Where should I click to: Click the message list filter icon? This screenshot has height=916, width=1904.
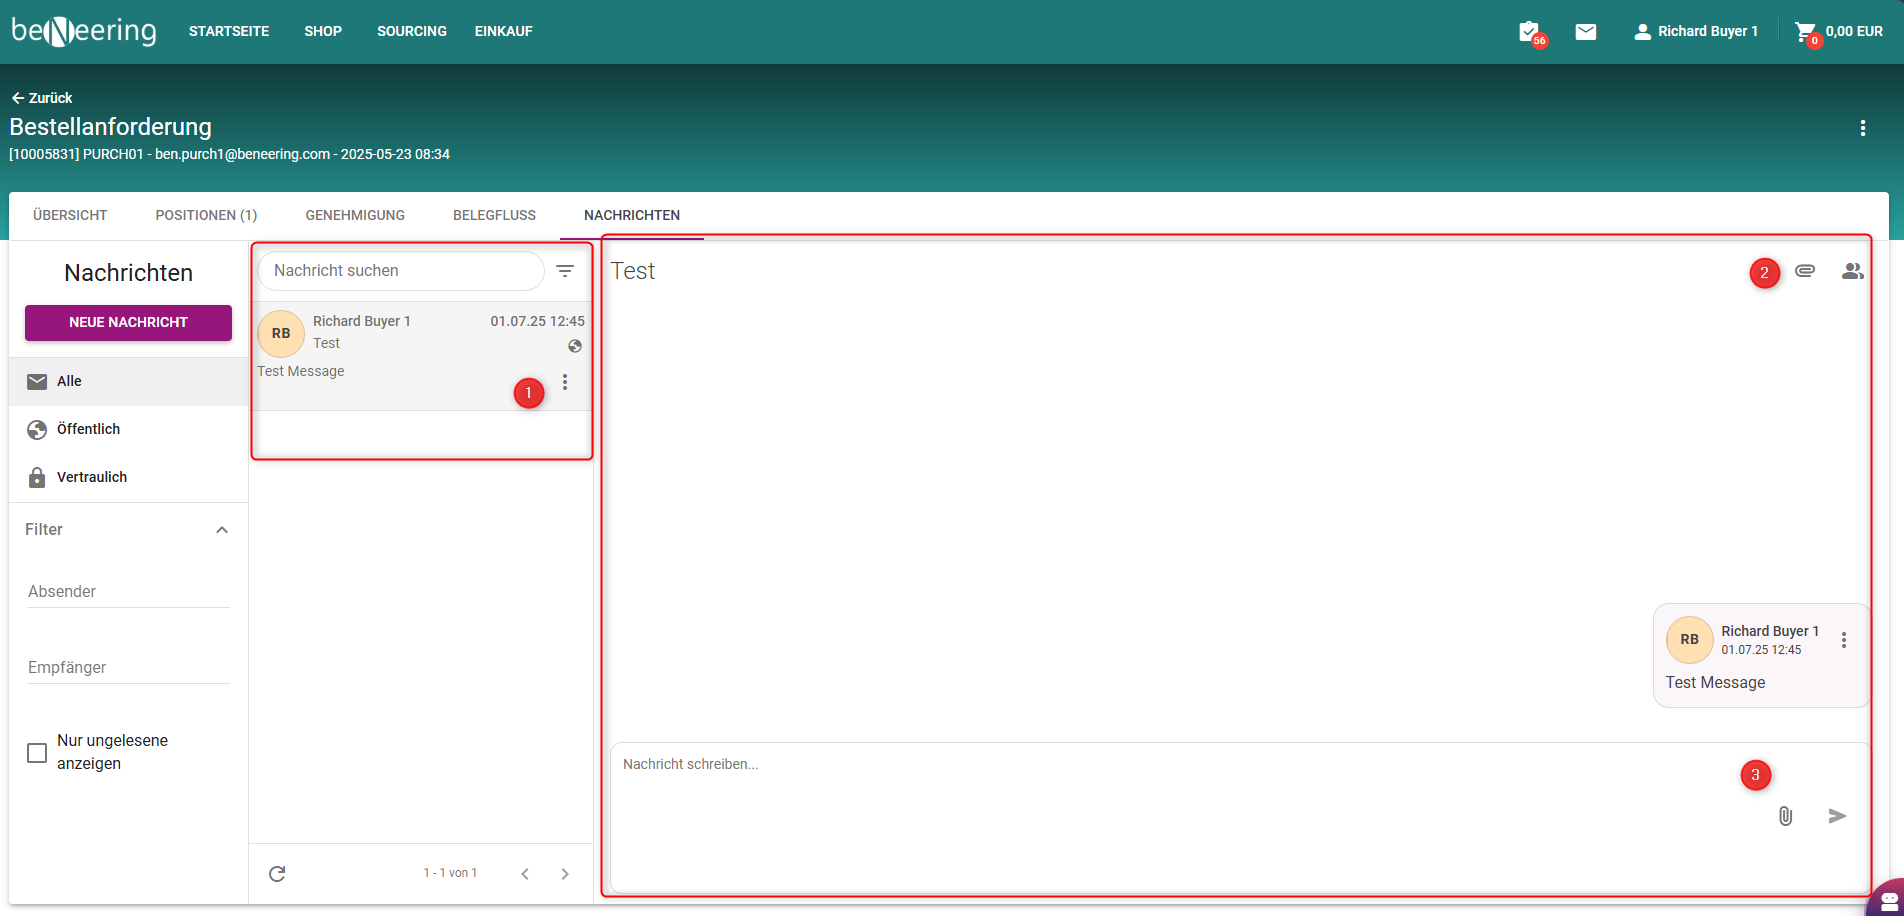(565, 271)
